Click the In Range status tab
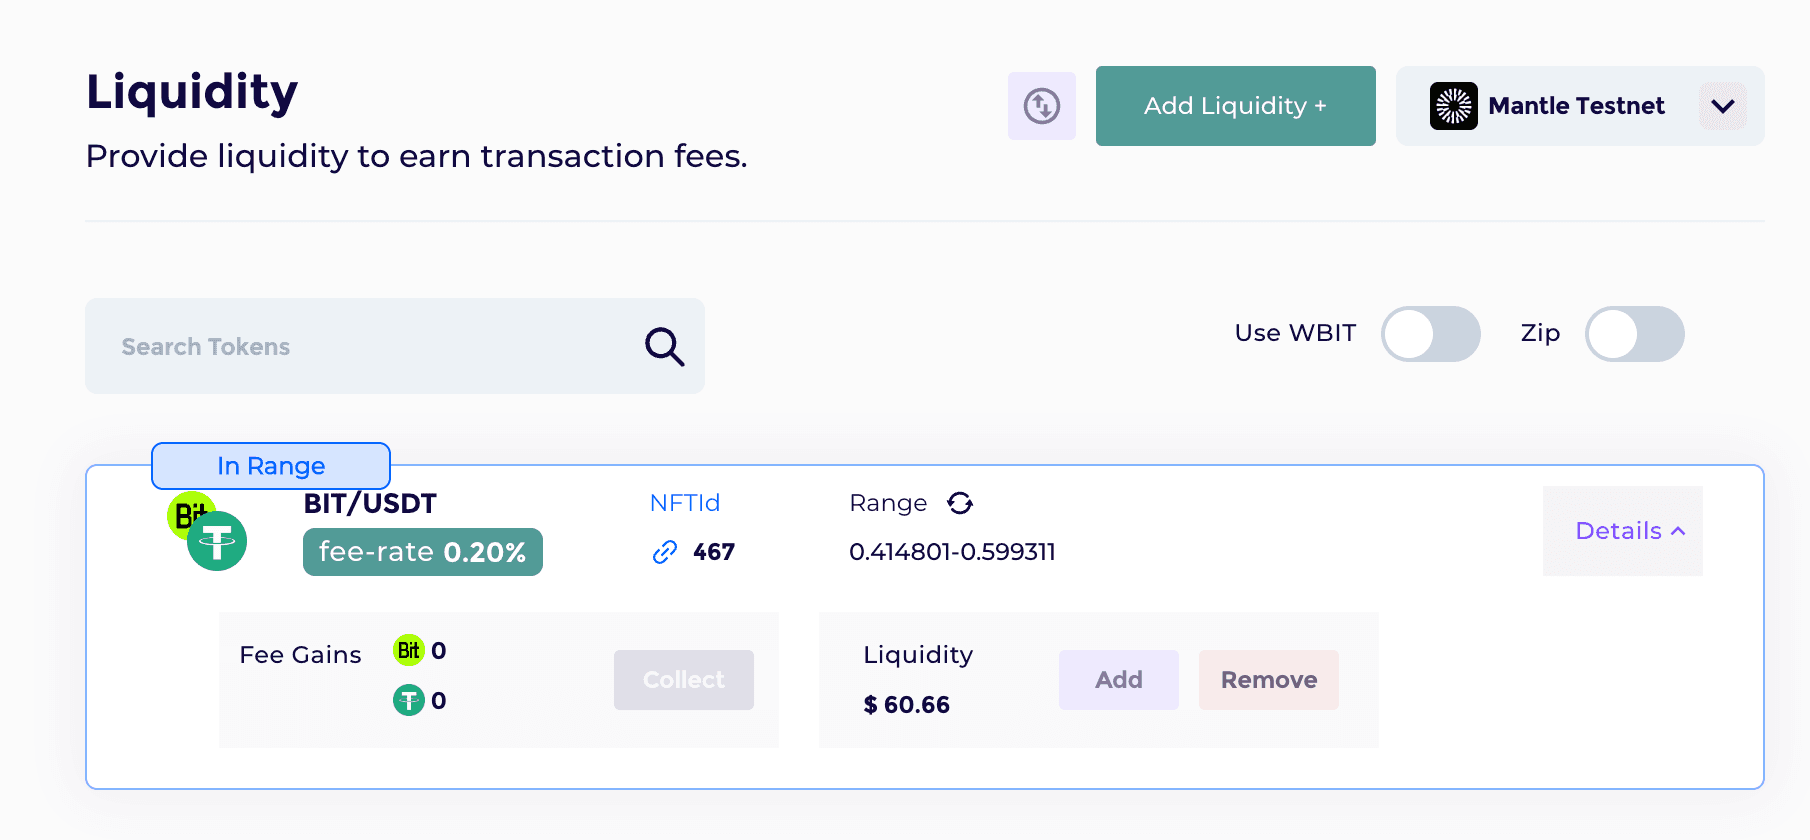1810x840 pixels. pyautogui.click(x=271, y=466)
